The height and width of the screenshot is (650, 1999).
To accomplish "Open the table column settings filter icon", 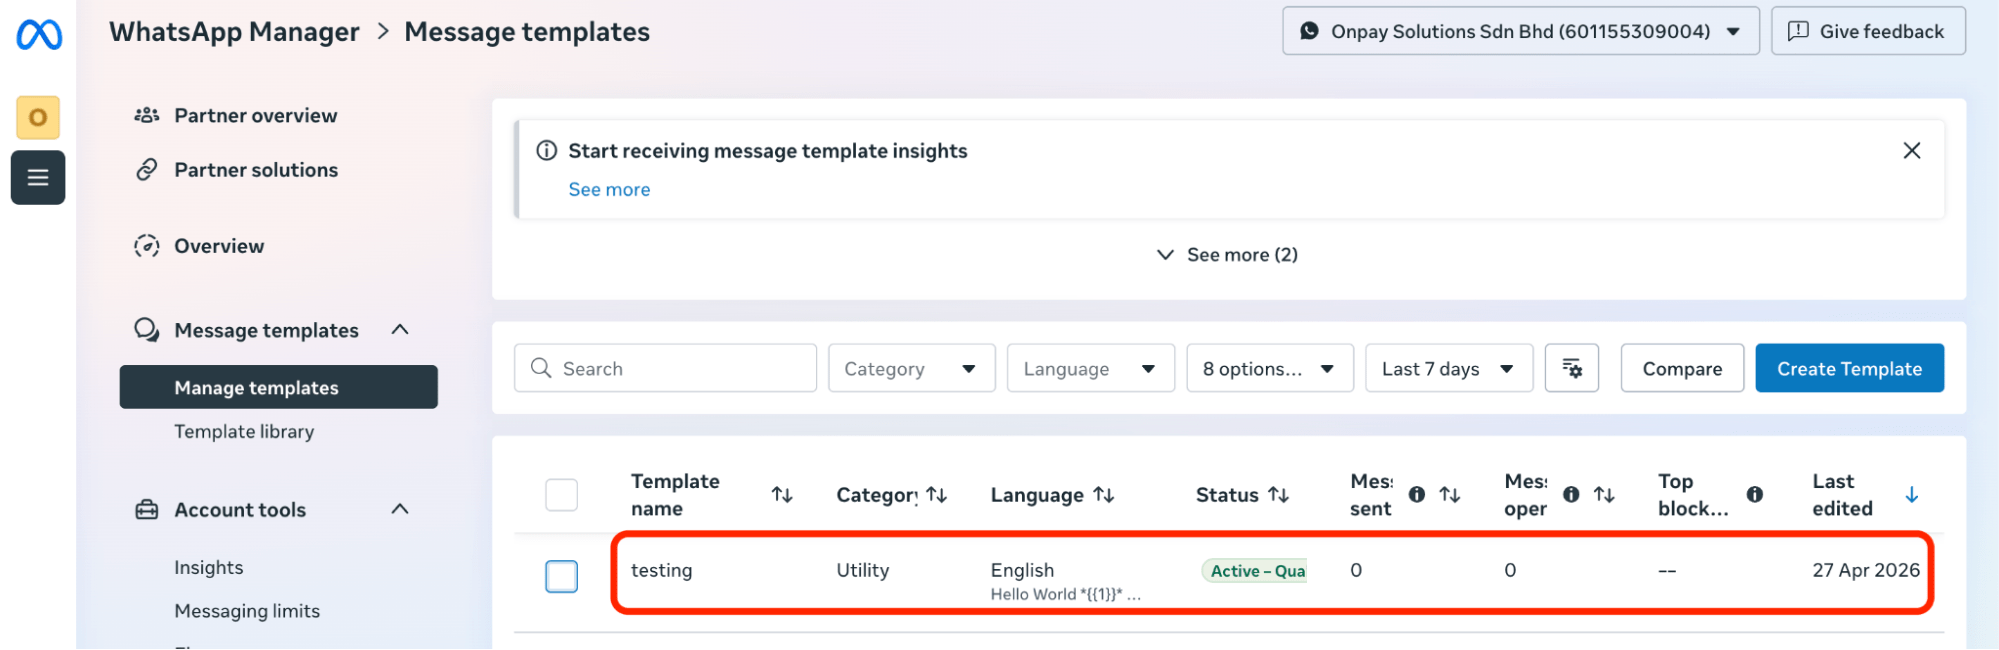I will pos(1572,368).
